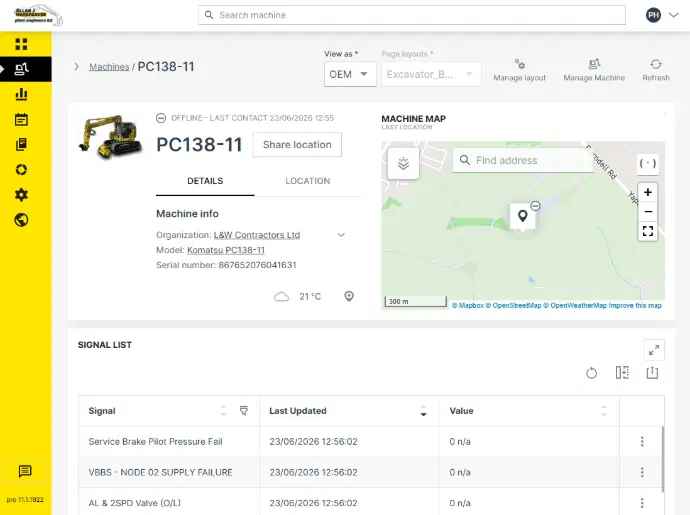Click the settings gear icon in sidebar
690x515 pixels.
(x=21, y=195)
